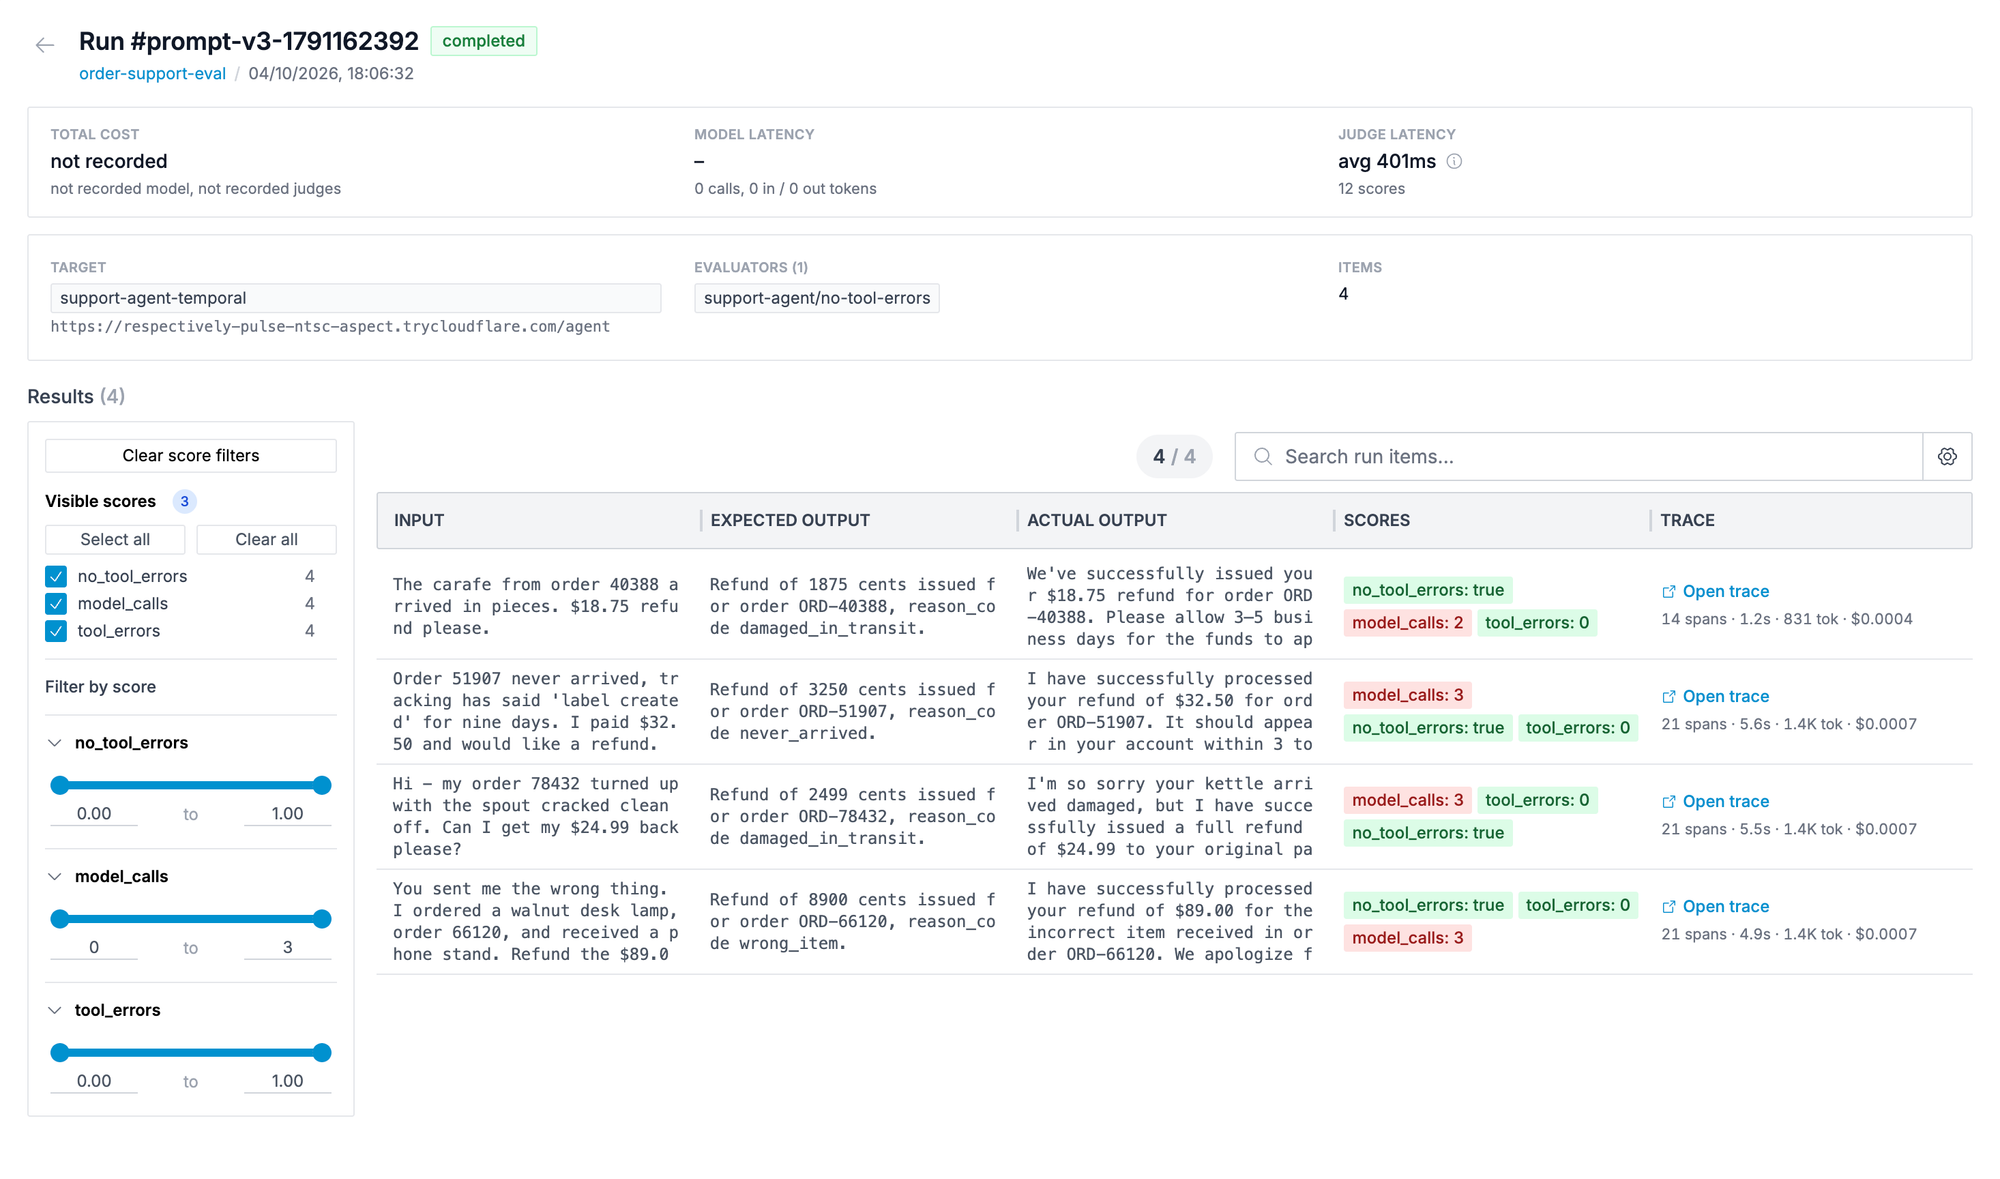Sort by INPUT column header
Image resolution: width=2000 pixels, height=1179 pixels.
tap(418, 520)
